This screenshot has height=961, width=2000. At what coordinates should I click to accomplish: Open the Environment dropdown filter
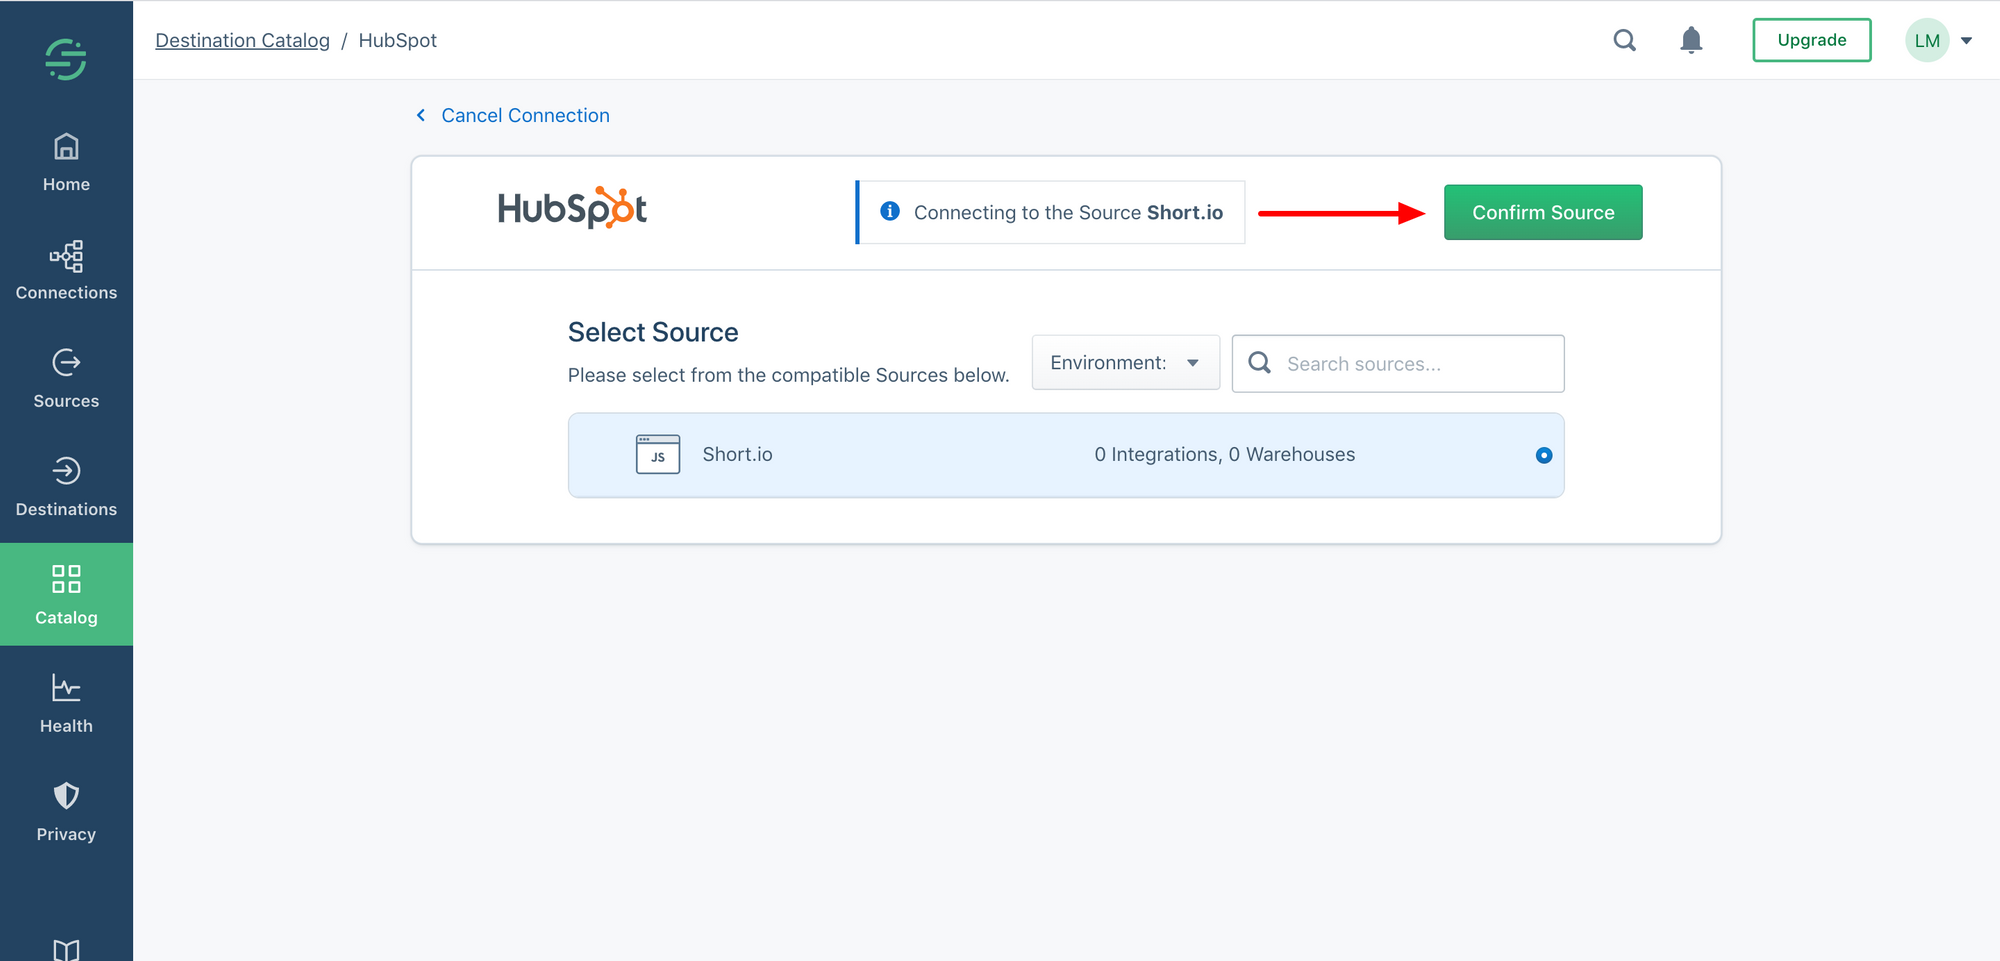point(1125,362)
